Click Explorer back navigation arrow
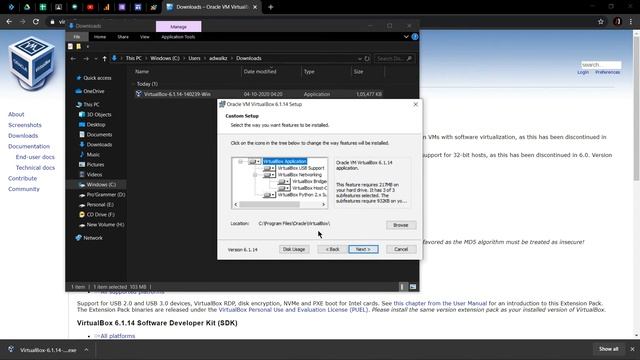The image size is (640, 360). point(73,58)
